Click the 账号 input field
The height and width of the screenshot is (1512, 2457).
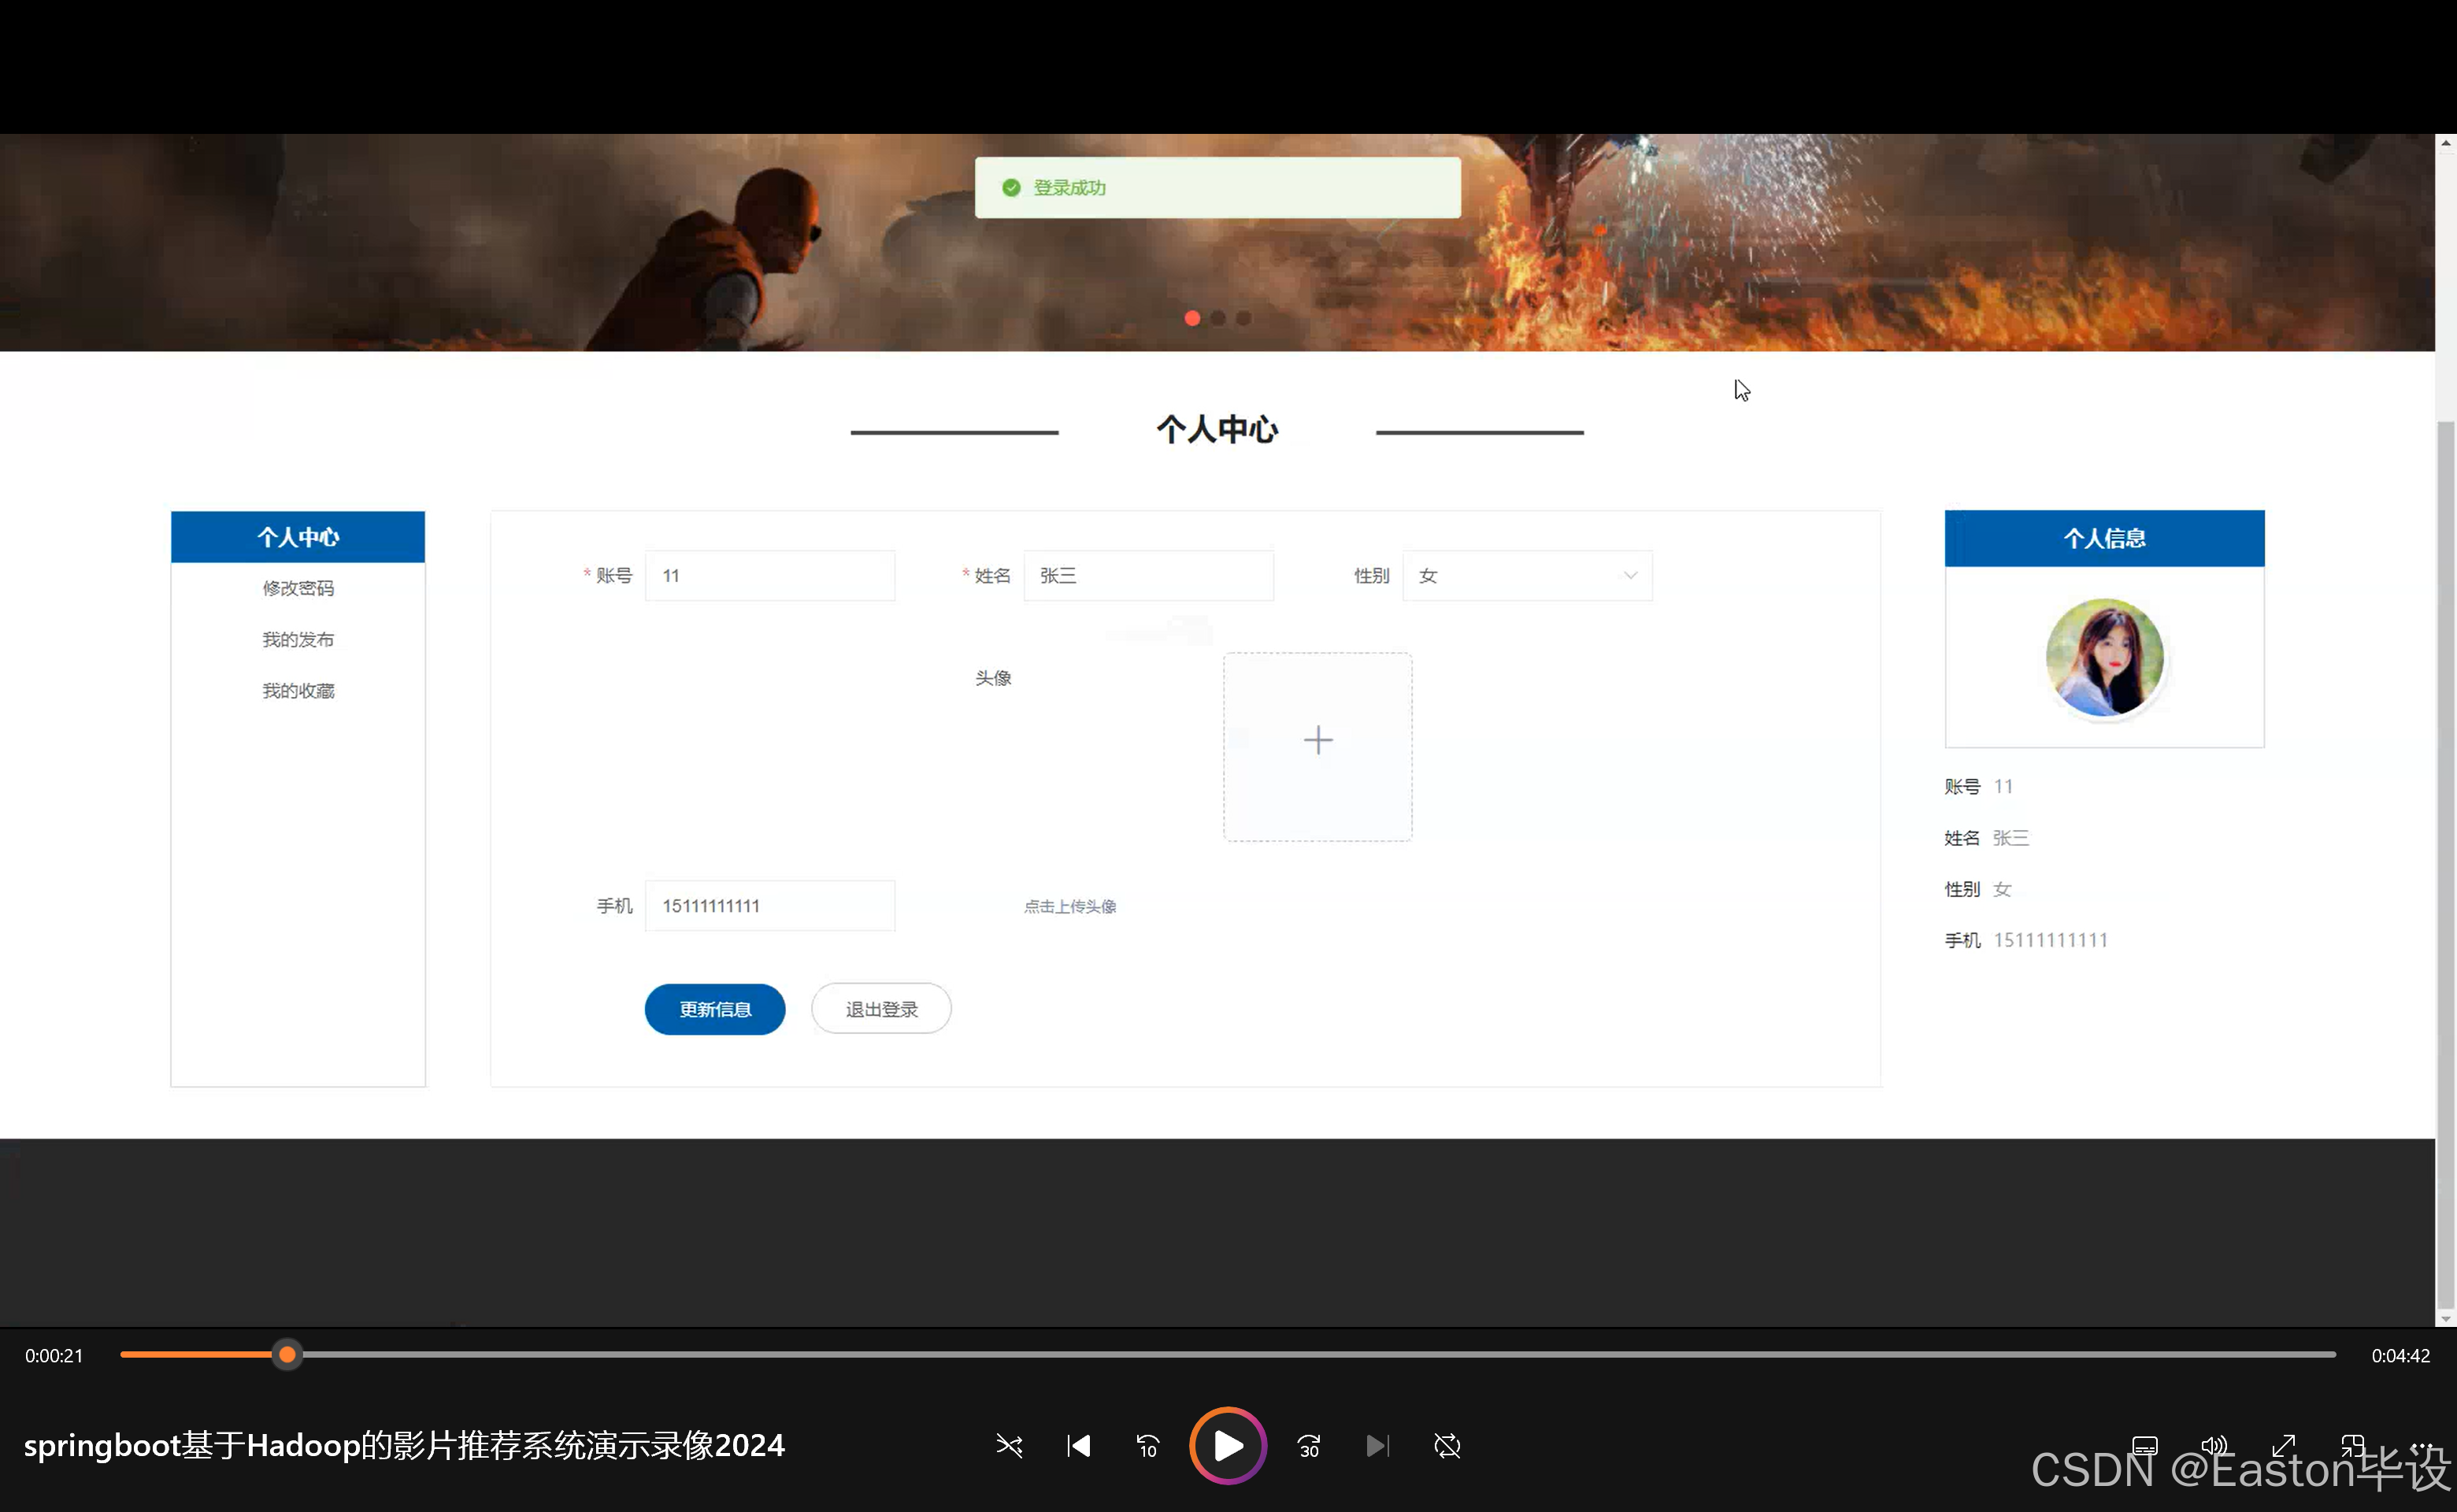[x=770, y=576]
